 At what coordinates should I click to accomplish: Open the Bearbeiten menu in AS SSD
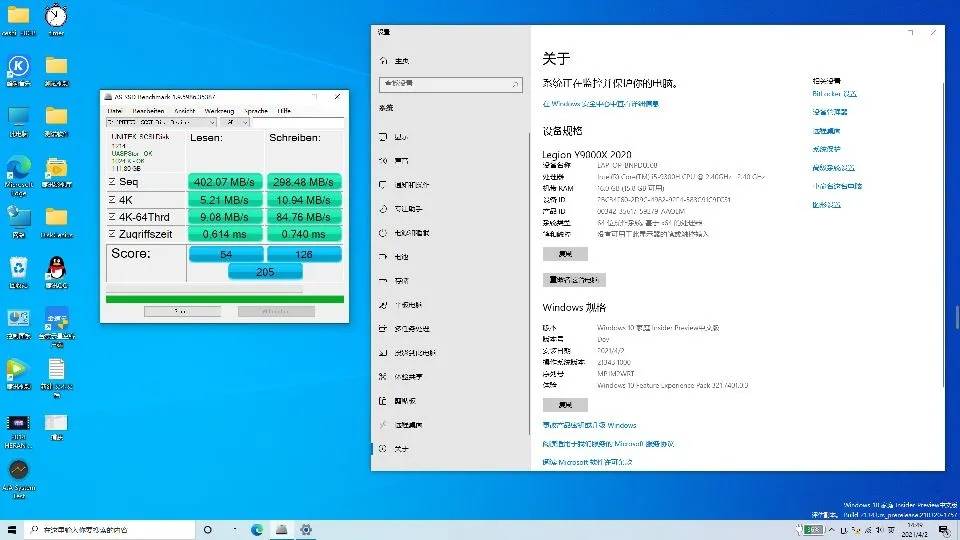click(148, 111)
